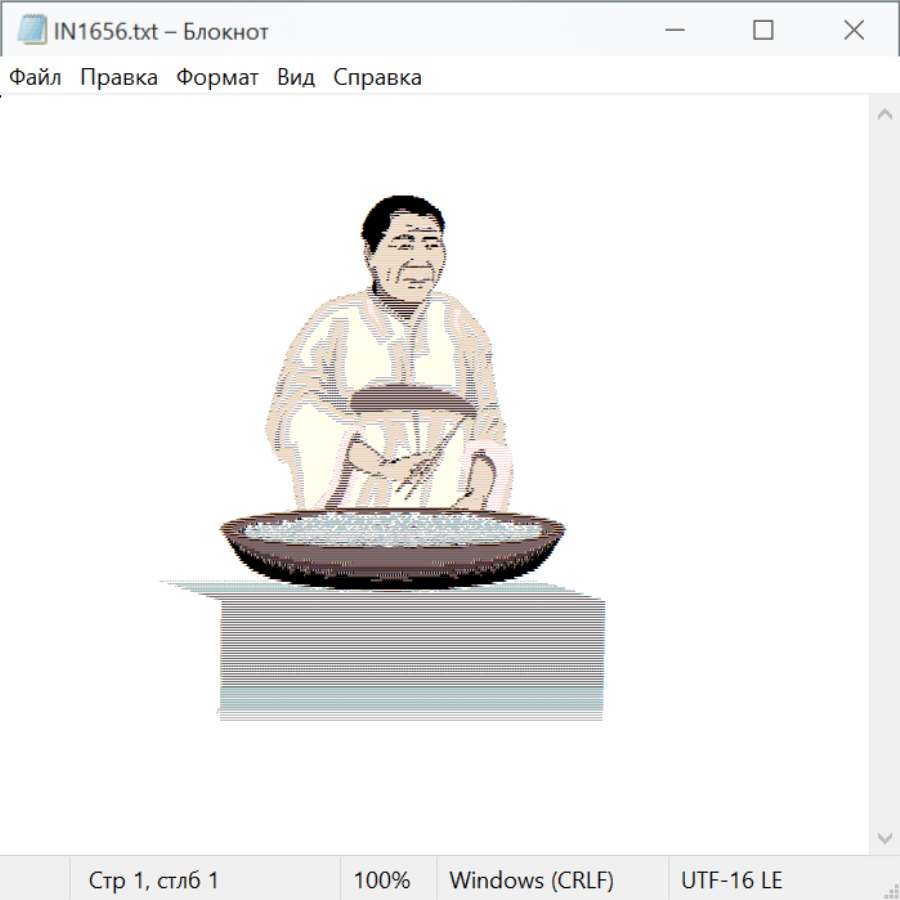Close the IN1656.txt Notepad window
Image resolution: width=900 pixels, height=900 pixels.
tap(853, 31)
